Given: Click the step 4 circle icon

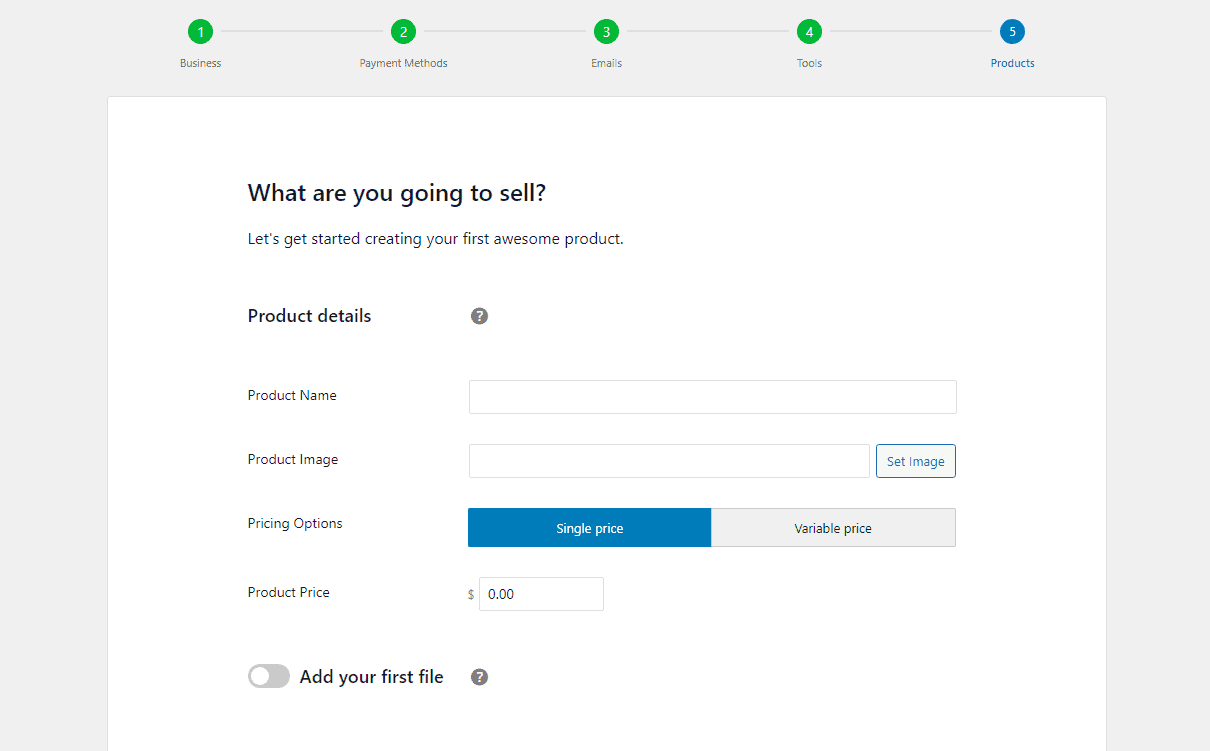Looking at the screenshot, I should (809, 32).
